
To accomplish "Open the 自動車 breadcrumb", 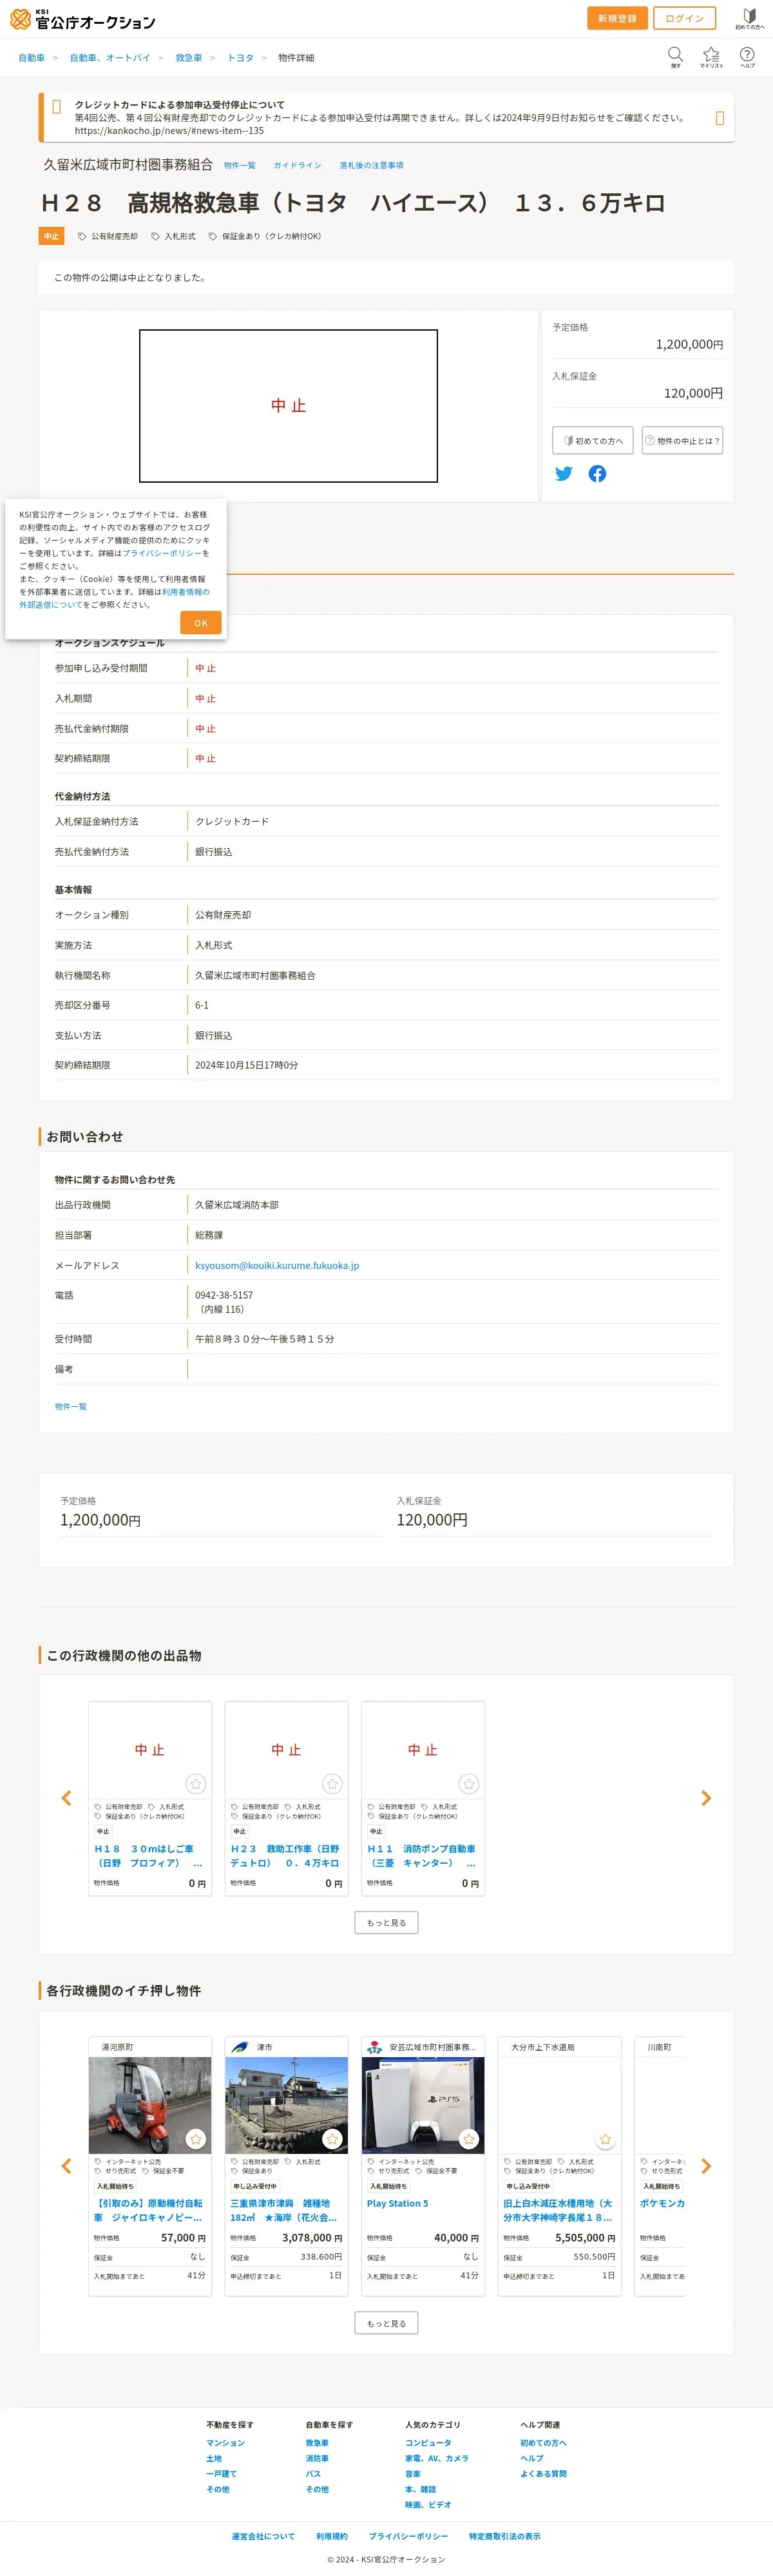I will (x=31, y=58).
